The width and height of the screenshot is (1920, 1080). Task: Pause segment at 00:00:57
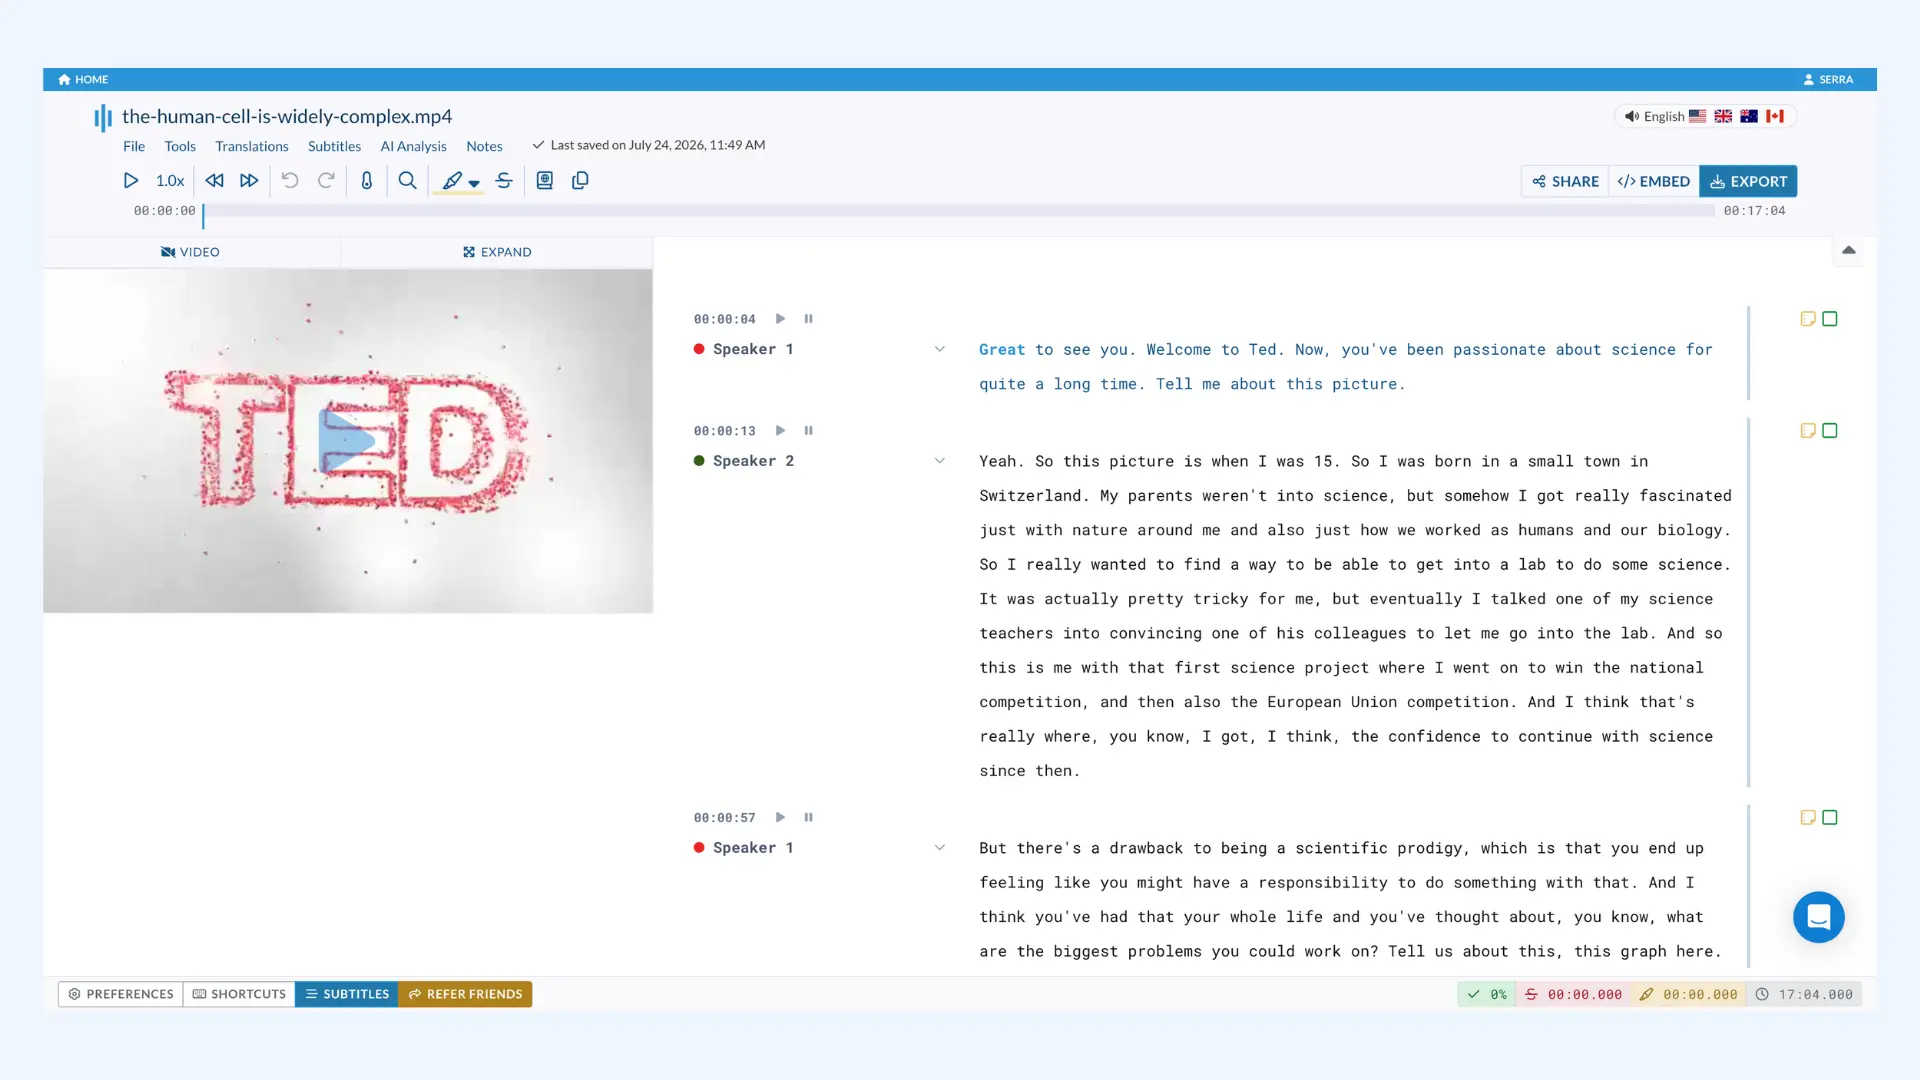pyautogui.click(x=809, y=818)
